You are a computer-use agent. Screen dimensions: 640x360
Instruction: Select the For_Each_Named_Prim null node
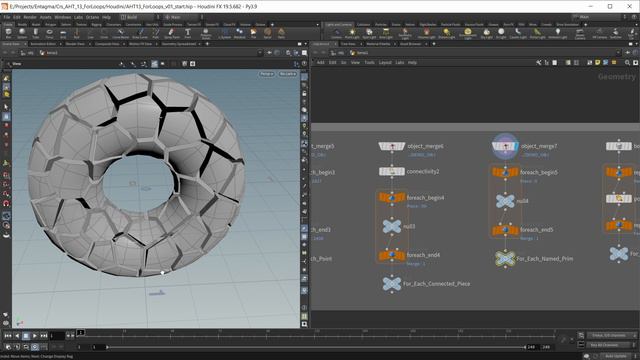coord(505,258)
